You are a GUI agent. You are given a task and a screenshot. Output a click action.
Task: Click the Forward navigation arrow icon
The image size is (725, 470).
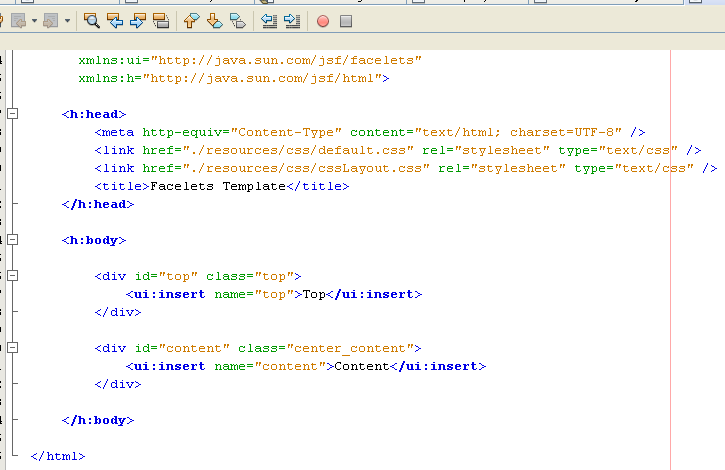click(50, 21)
